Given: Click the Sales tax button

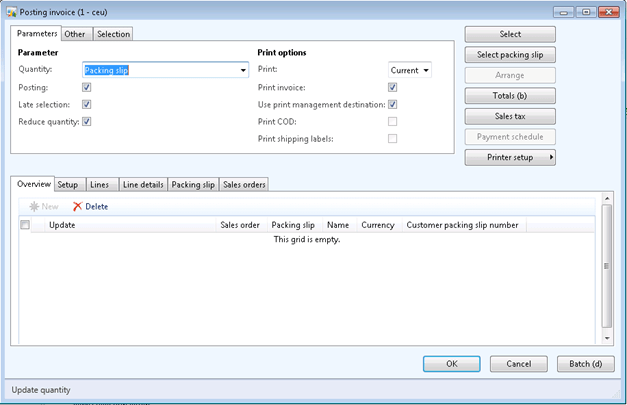Looking at the screenshot, I should [x=510, y=116].
